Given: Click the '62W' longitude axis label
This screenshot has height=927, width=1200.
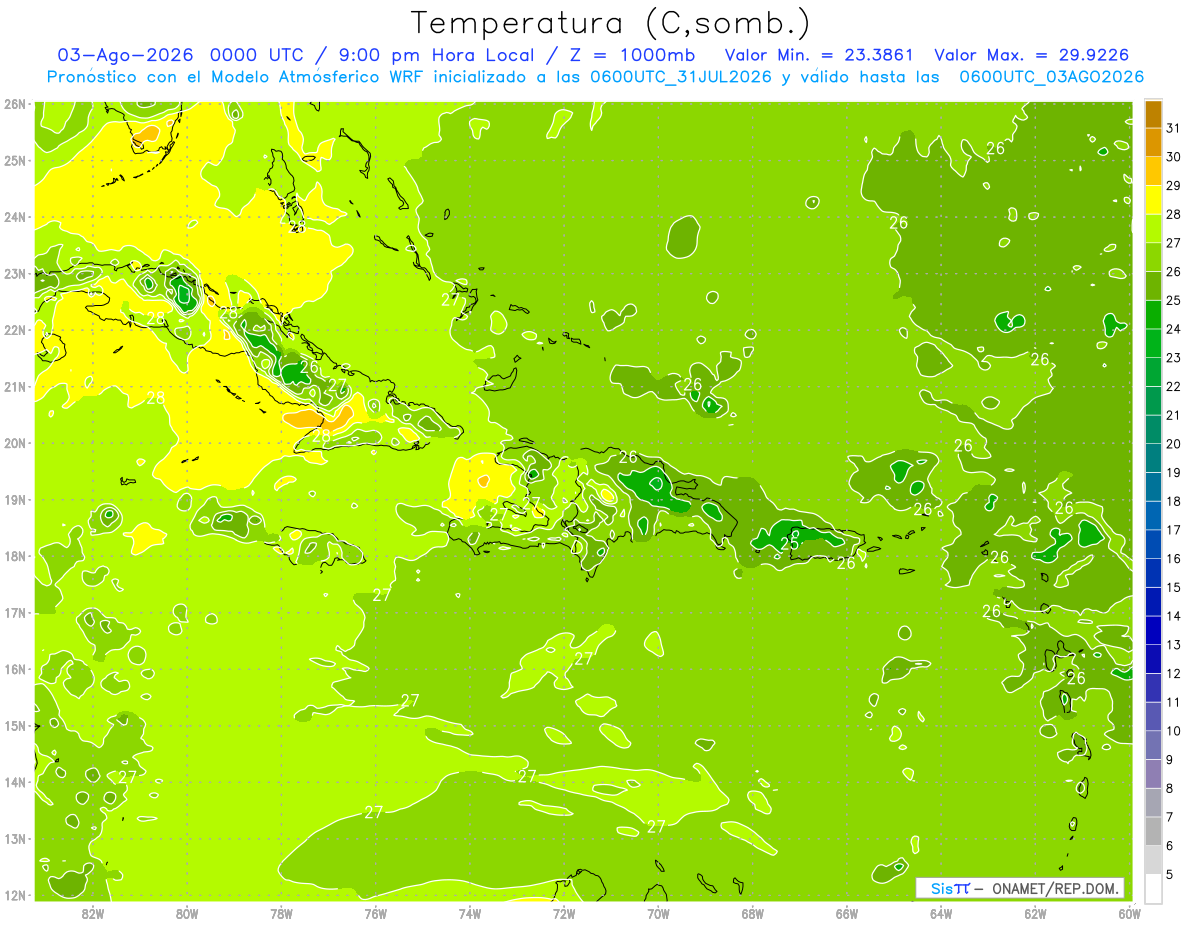Looking at the screenshot, I should [x=1035, y=913].
